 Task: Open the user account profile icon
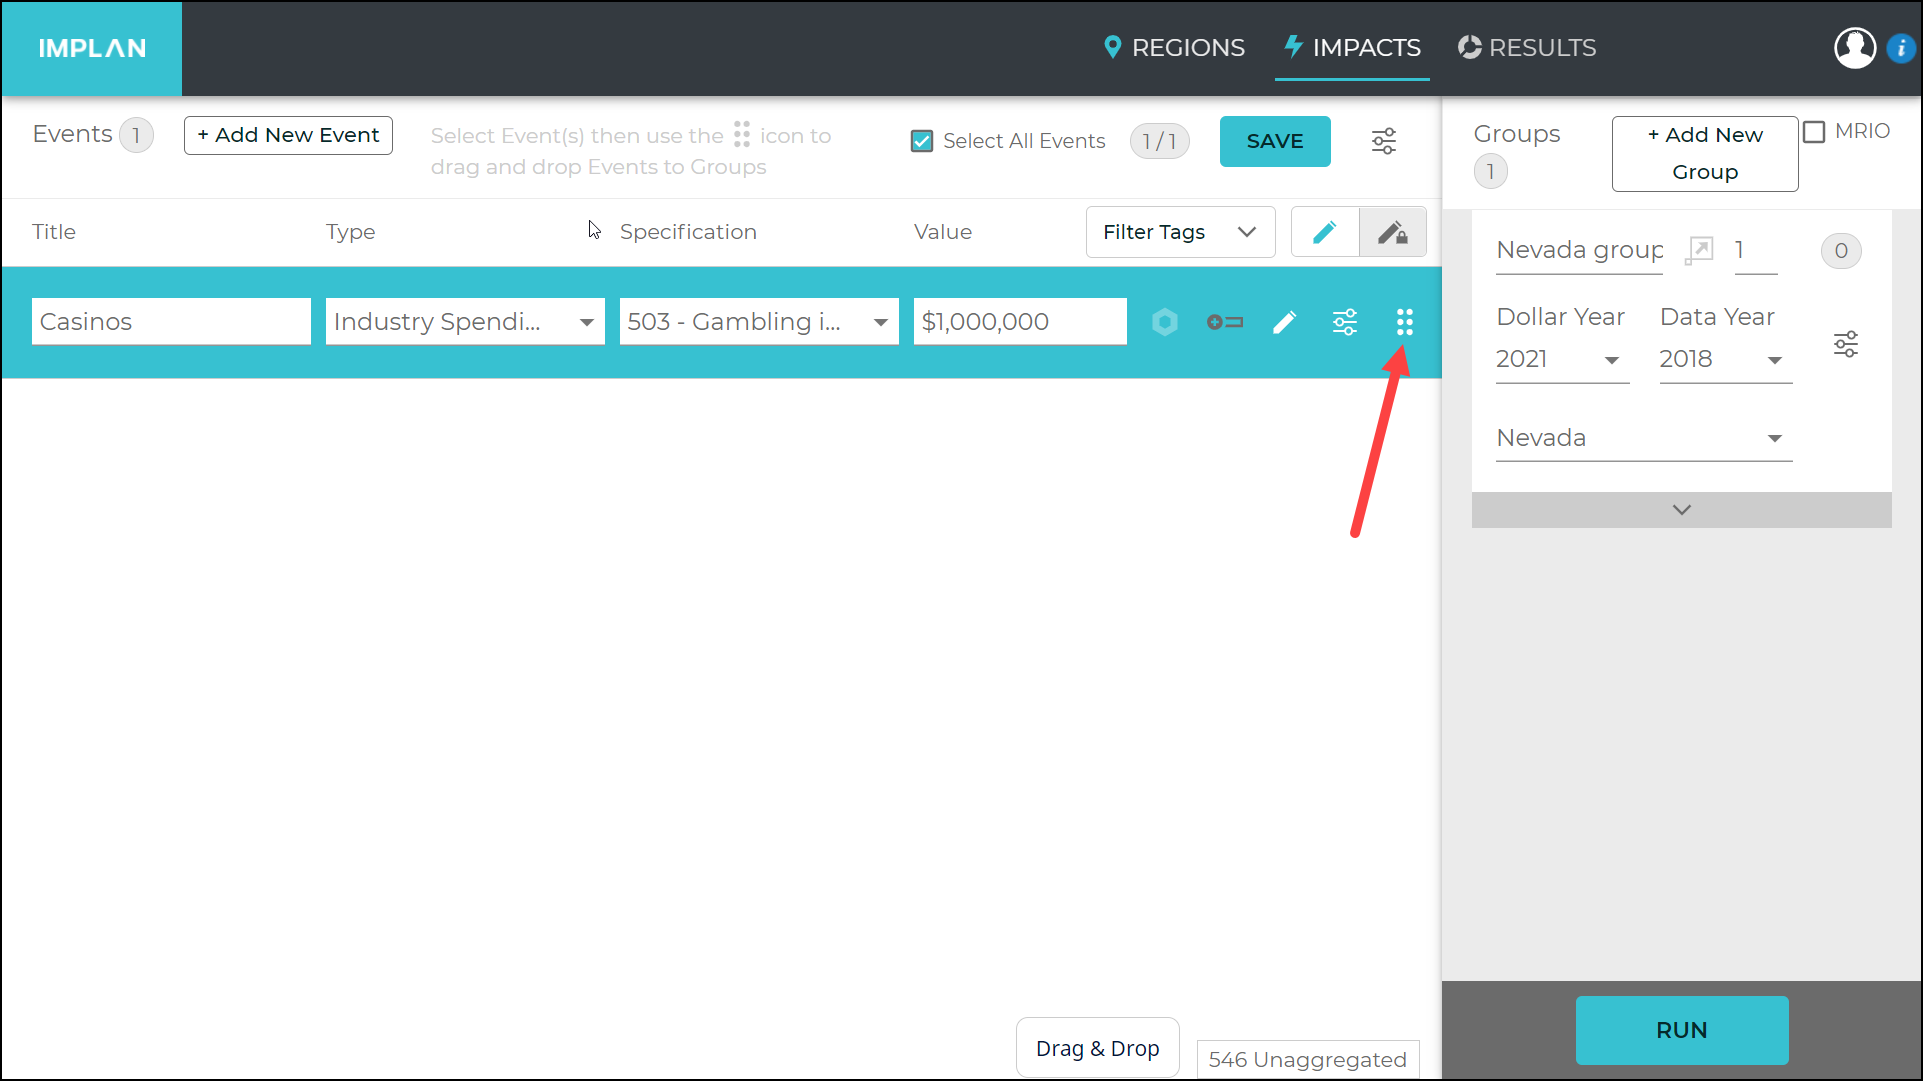pyautogui.click(x=1854, y=48)
